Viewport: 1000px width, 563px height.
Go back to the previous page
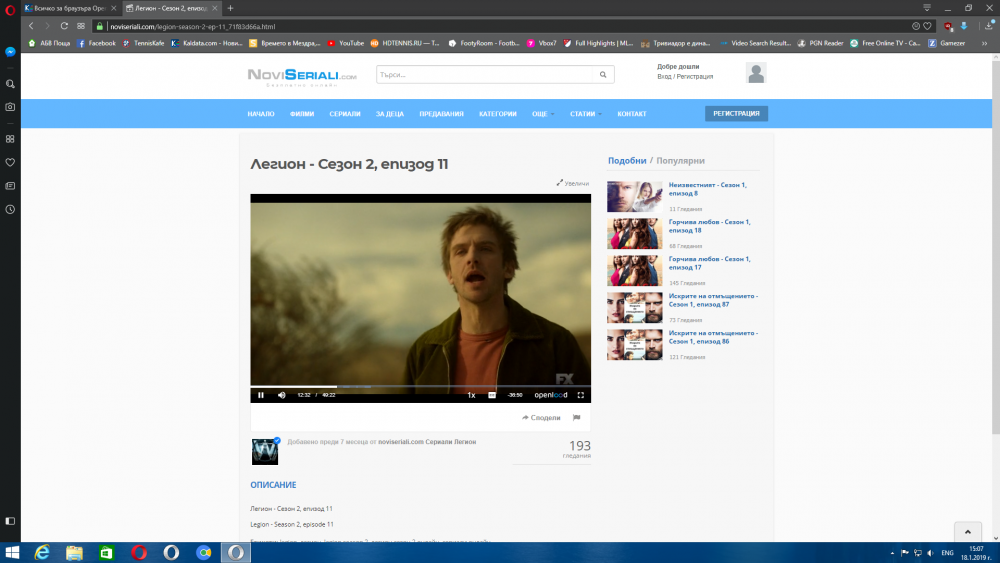[31, 26]
